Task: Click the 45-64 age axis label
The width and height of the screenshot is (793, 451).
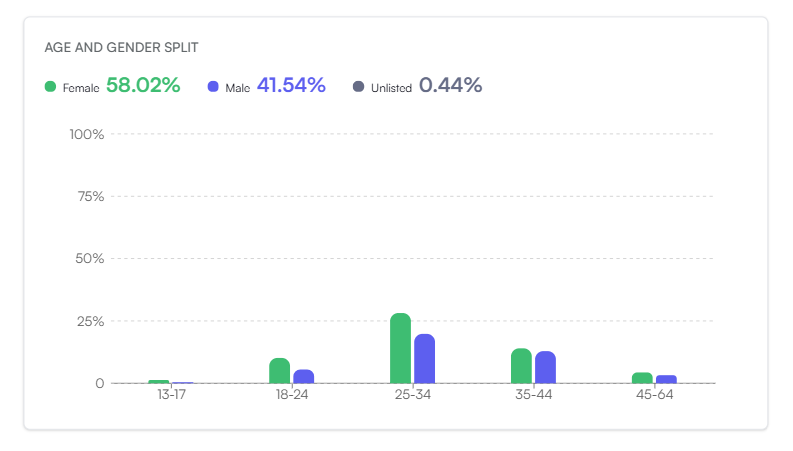Action: 654,395
